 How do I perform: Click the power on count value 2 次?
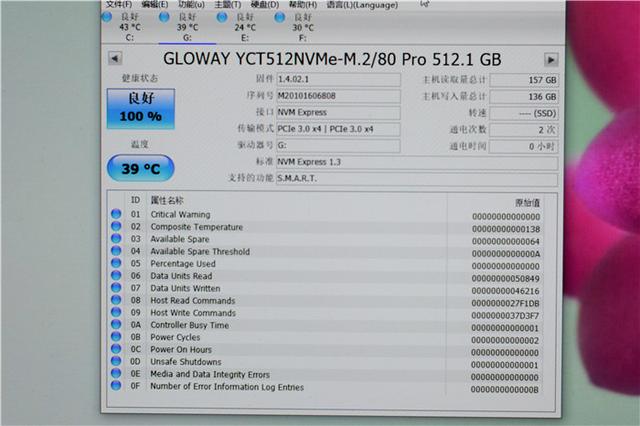click(524, 130)
